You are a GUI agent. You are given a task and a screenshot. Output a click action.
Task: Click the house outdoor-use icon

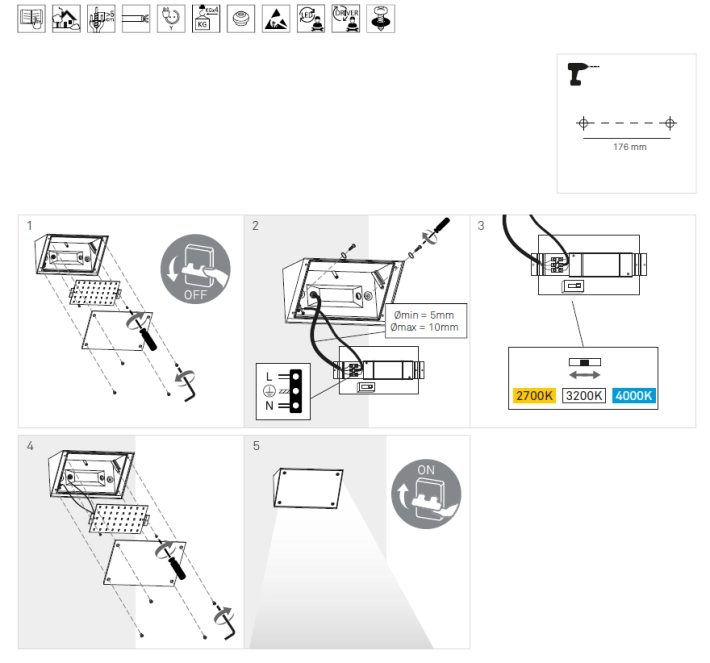click(66, 19)
